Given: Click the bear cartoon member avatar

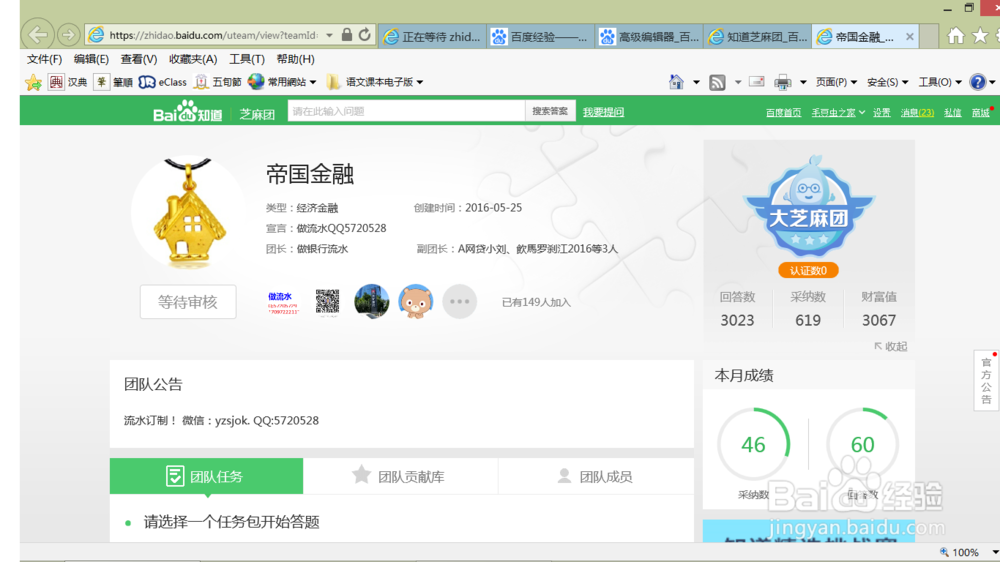Looking at the screenshot, I should pos(416,302).
